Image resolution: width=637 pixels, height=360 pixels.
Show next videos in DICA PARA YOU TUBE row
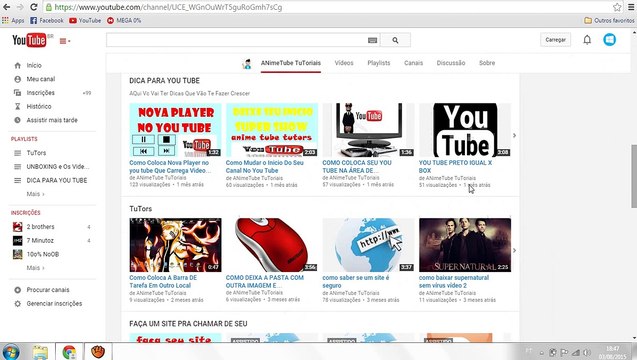(514, 135)
